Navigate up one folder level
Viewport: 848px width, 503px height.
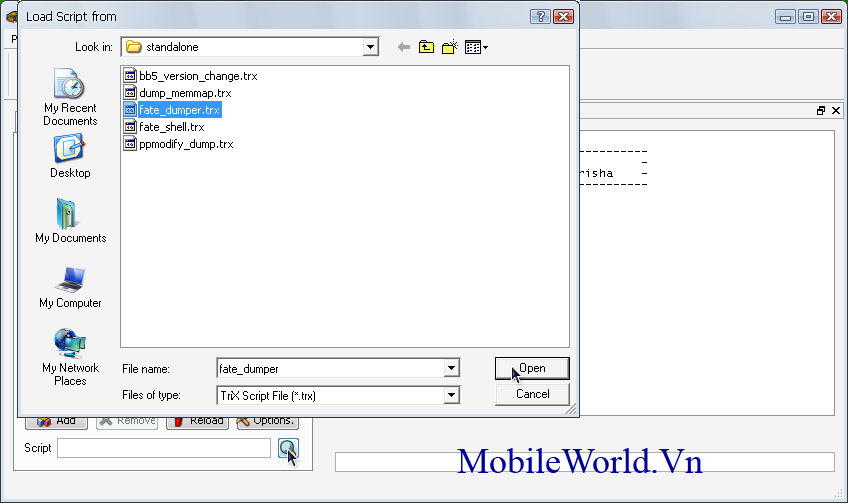coord(427,47)
